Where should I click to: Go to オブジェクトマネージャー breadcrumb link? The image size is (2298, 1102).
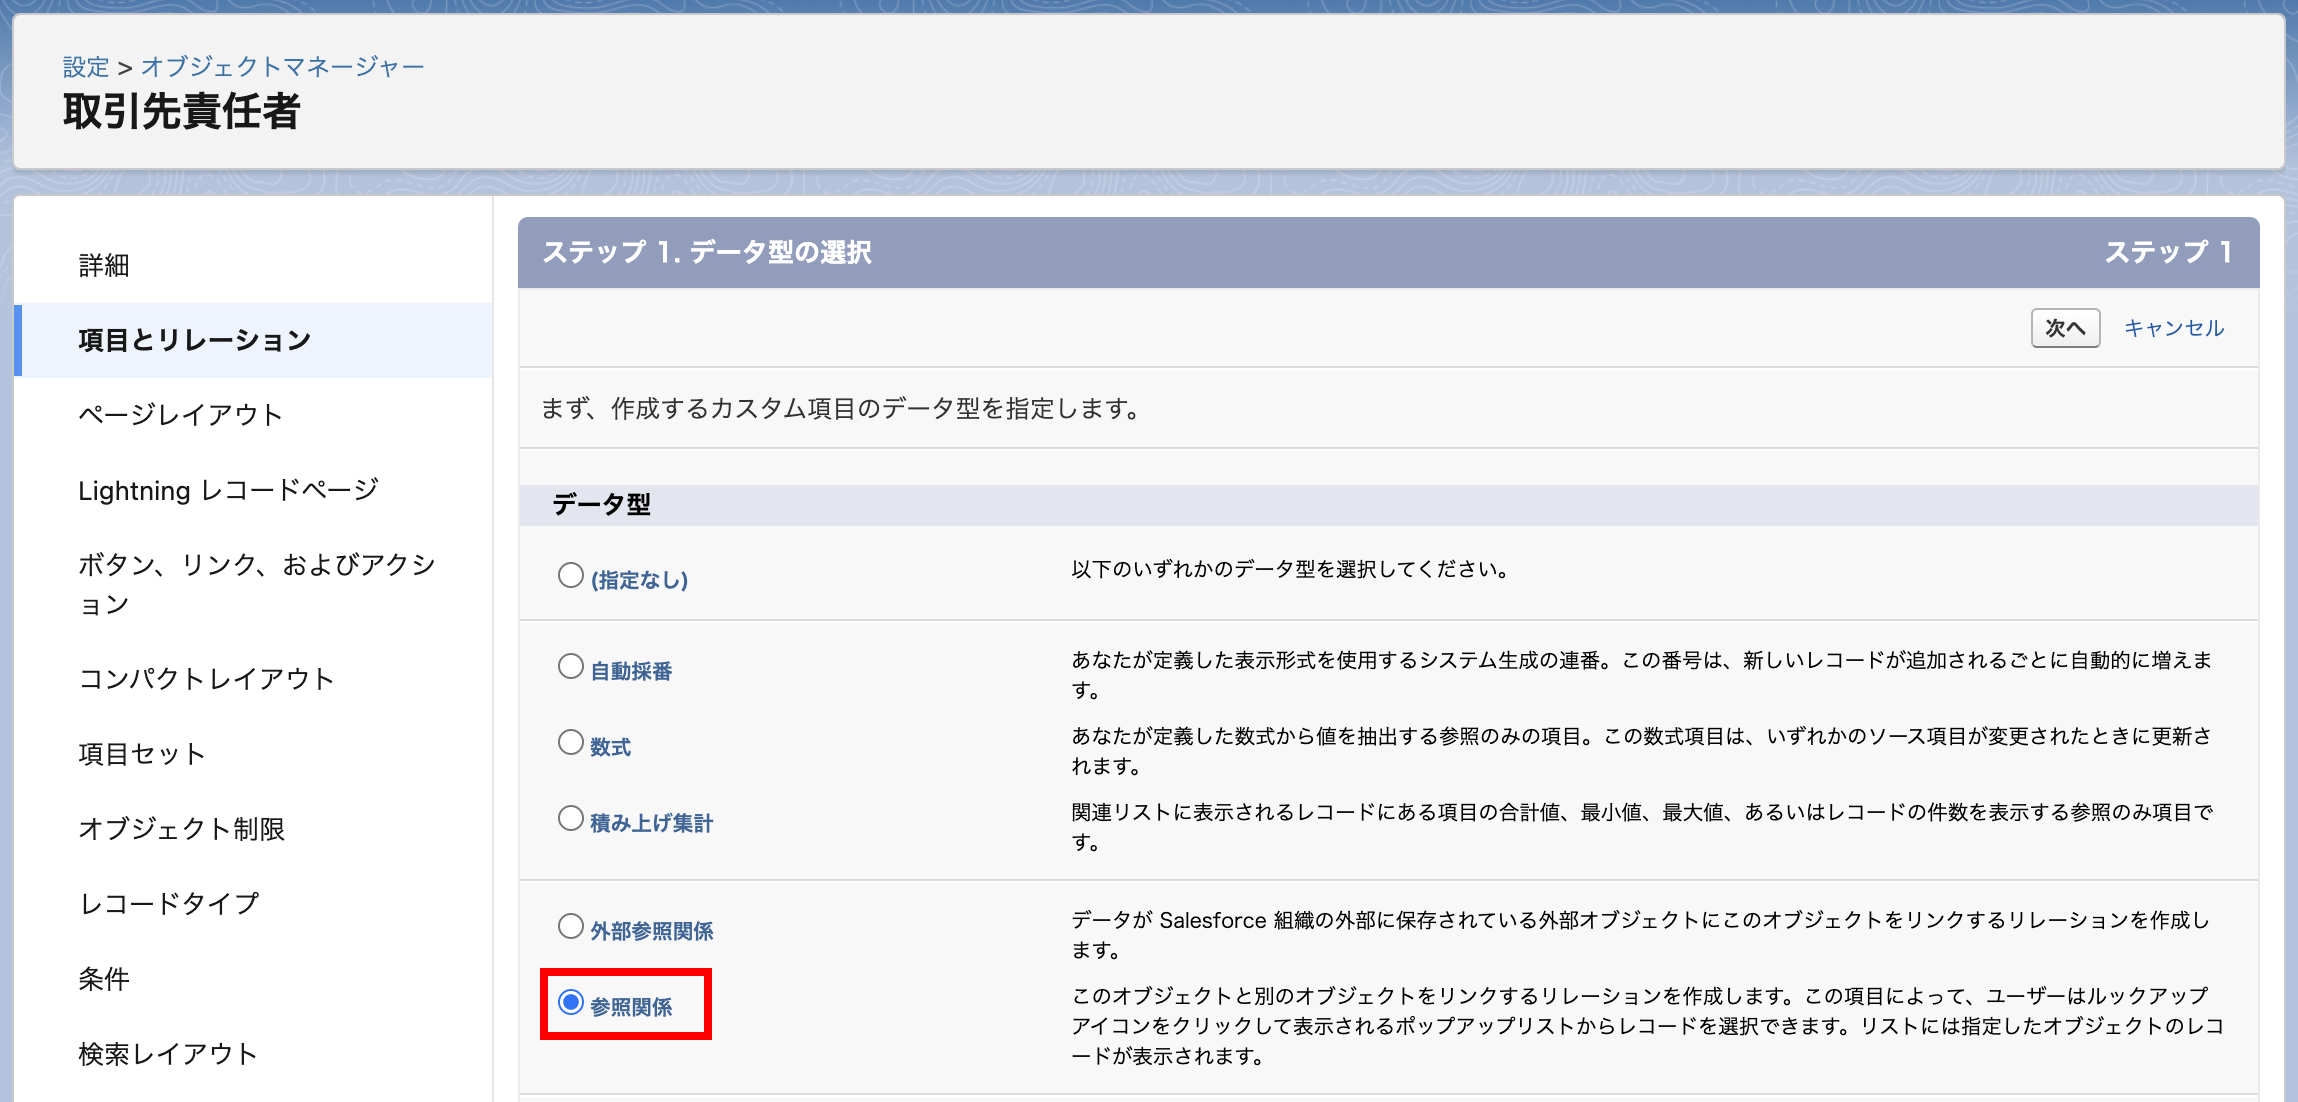click(x=282, y=67)
